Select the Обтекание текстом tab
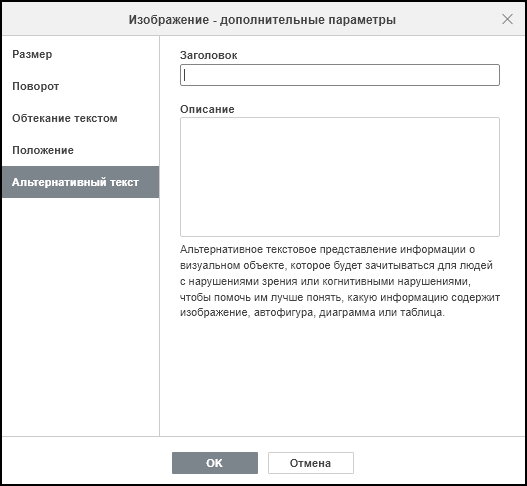527x486 pixels. point(80,118)
